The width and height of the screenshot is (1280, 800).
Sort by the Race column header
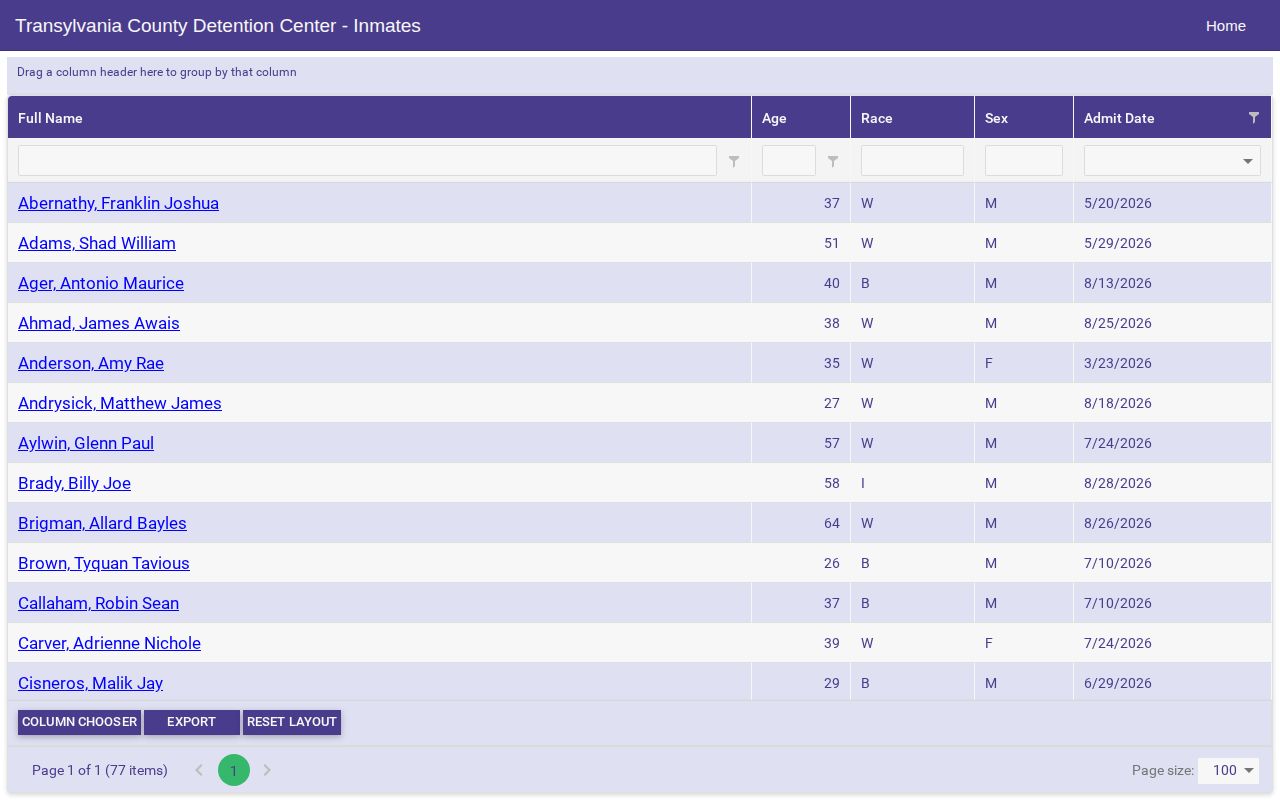click(912, 118)
